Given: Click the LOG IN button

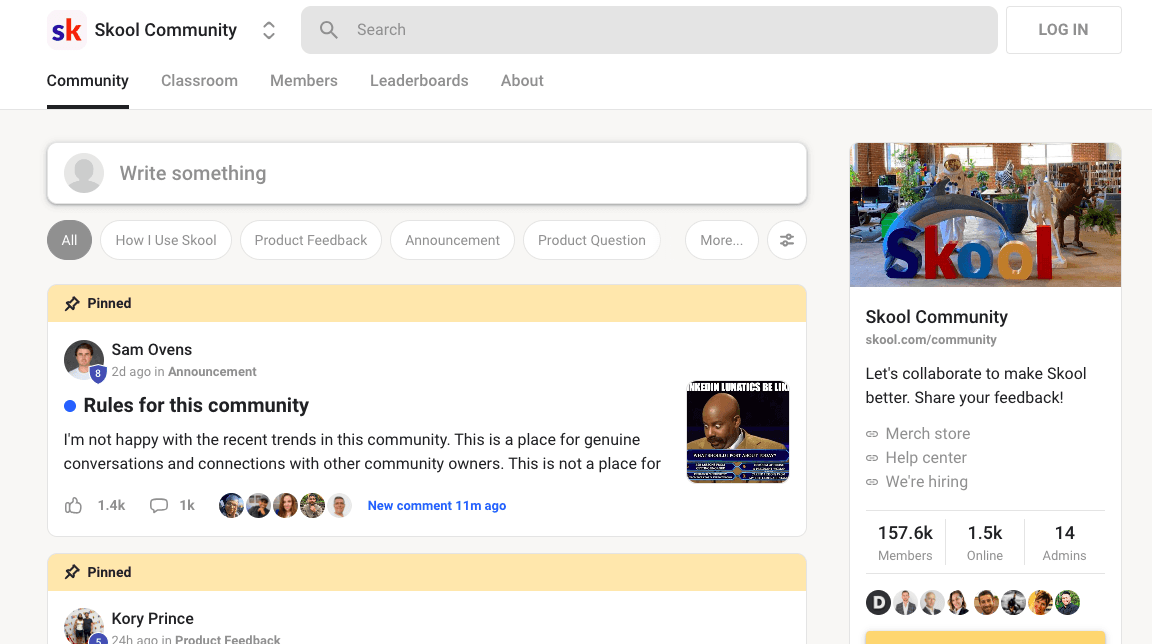Looking at the screenshot, I should tap(1063, 29).
